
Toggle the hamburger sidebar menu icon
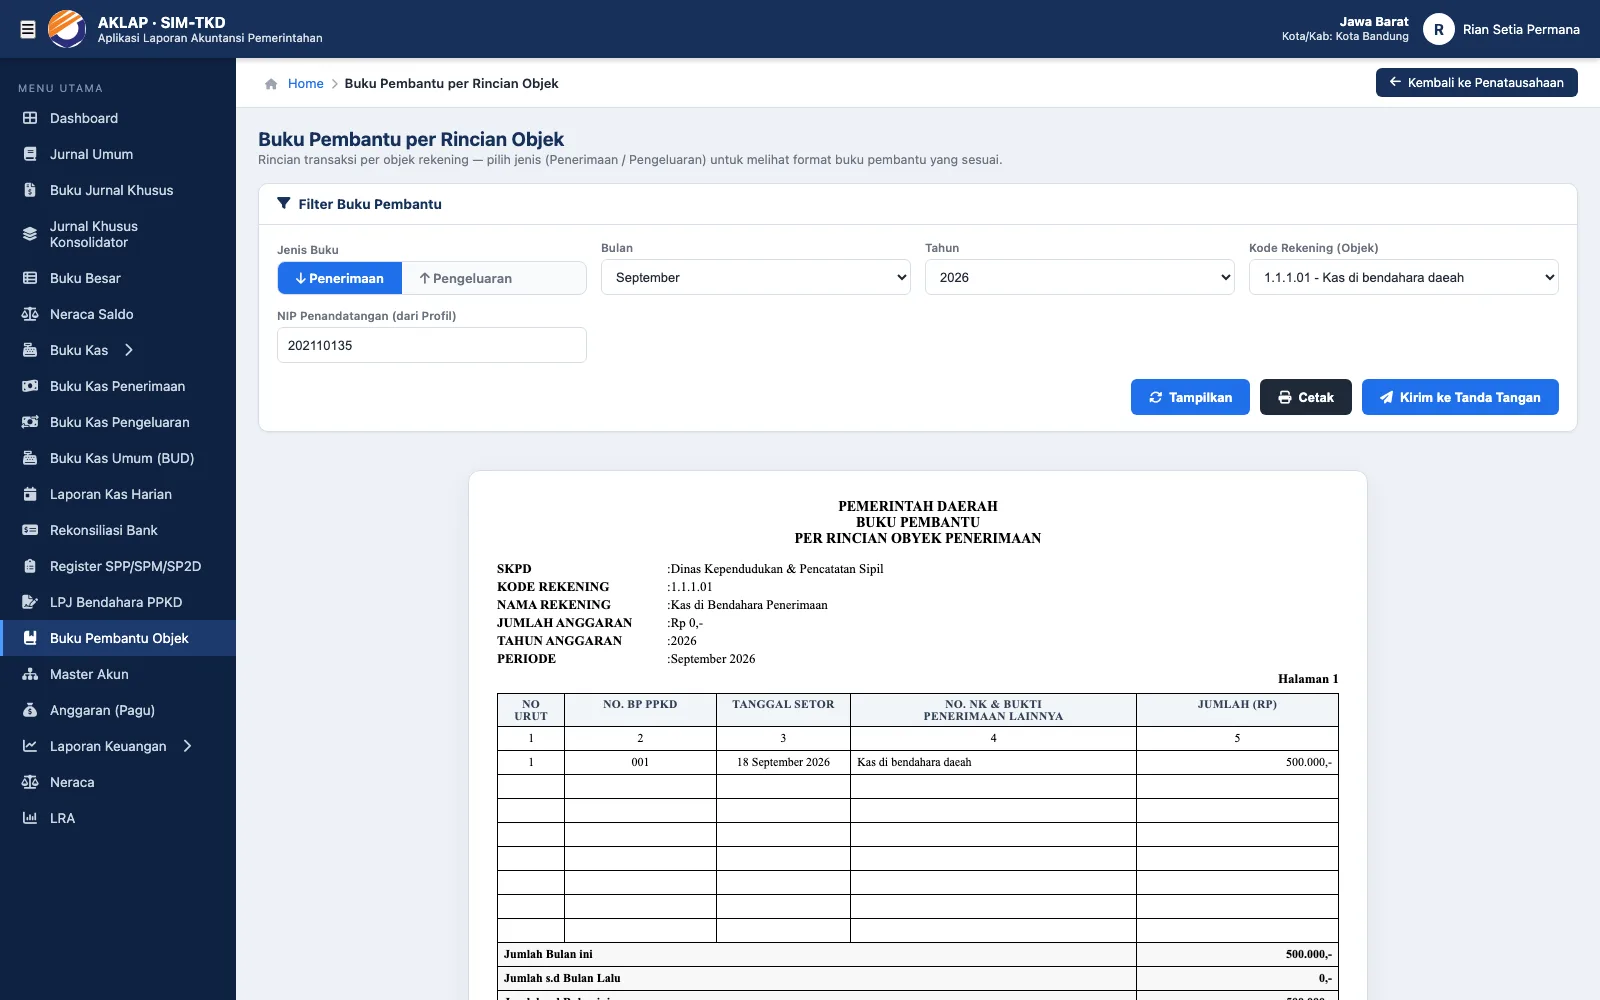coord(28,30)
